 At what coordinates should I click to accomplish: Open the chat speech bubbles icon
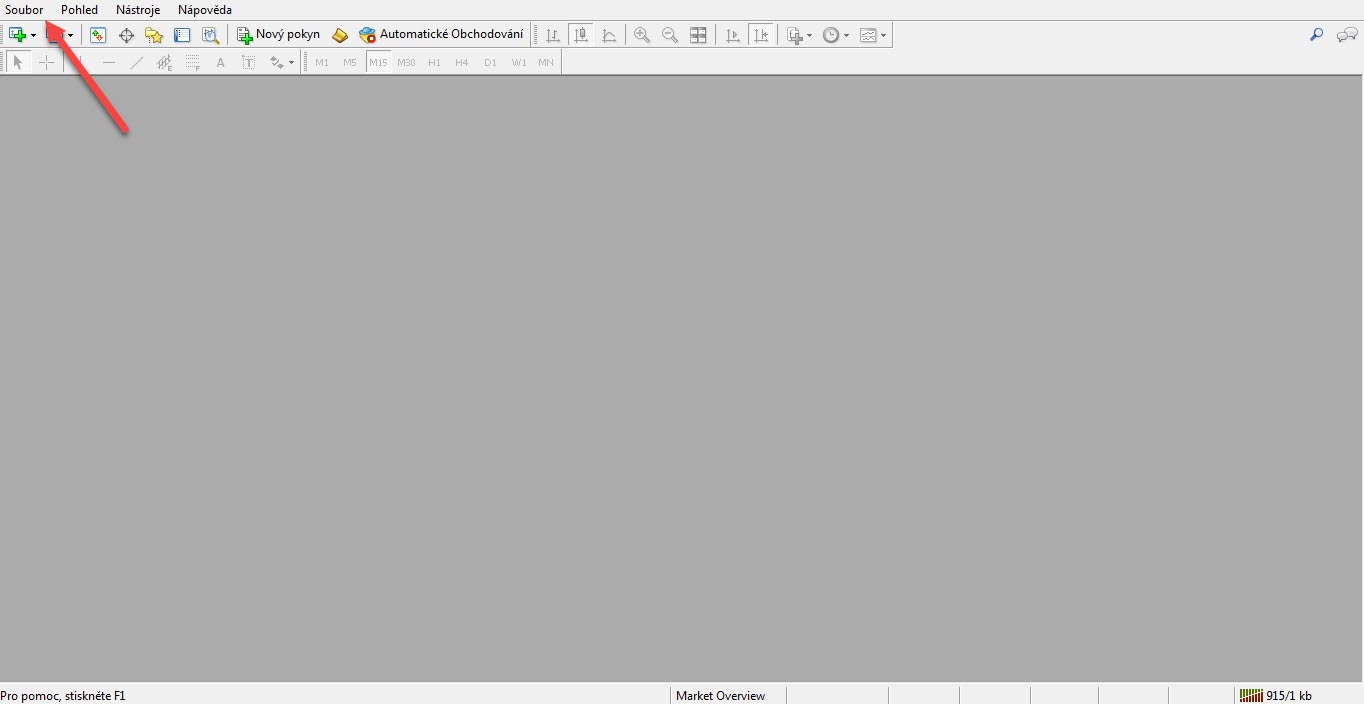tap(1347, 35)
